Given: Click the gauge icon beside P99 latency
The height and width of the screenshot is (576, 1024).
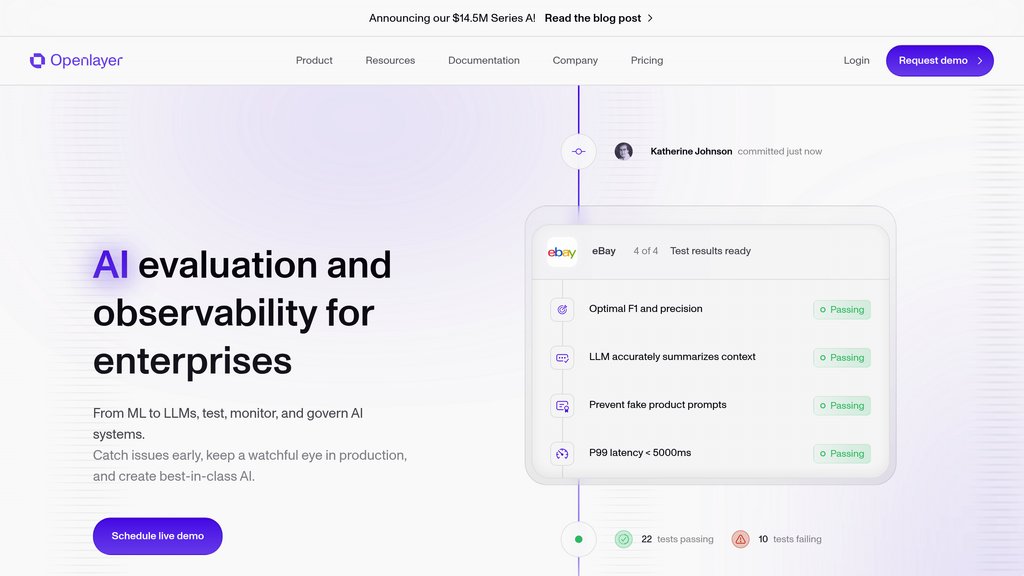Looking at the screenshot, I should (562, 454).
